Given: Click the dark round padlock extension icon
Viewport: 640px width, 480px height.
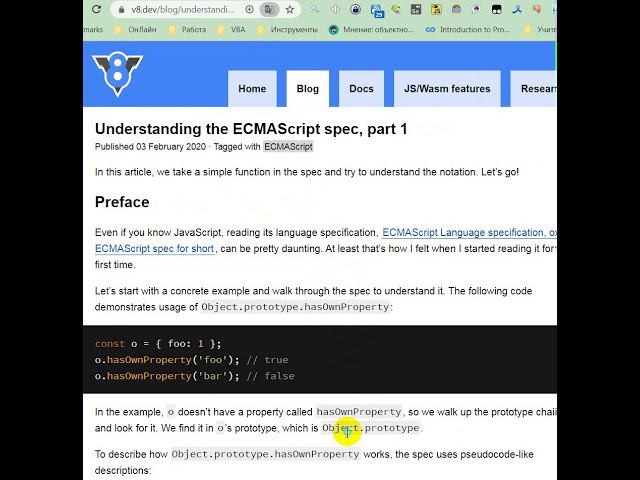Looking at the screenshot, I should coord(356,9).
